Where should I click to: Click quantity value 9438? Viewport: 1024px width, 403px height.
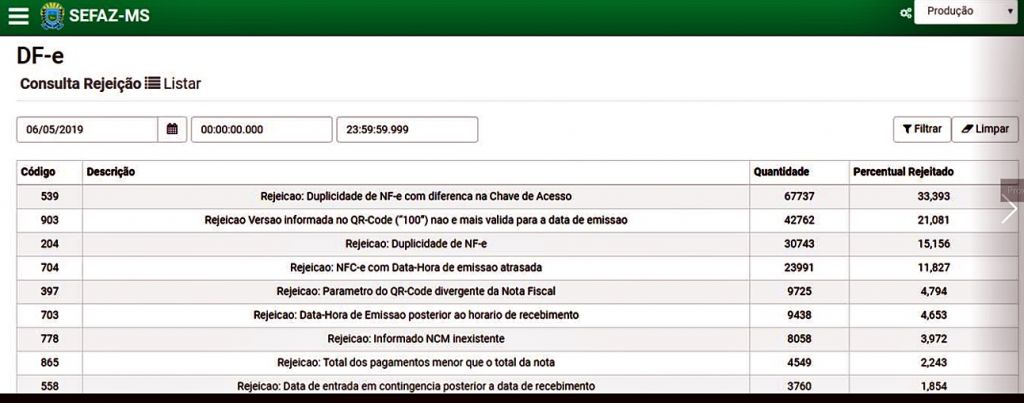click(x=799, y=315)
